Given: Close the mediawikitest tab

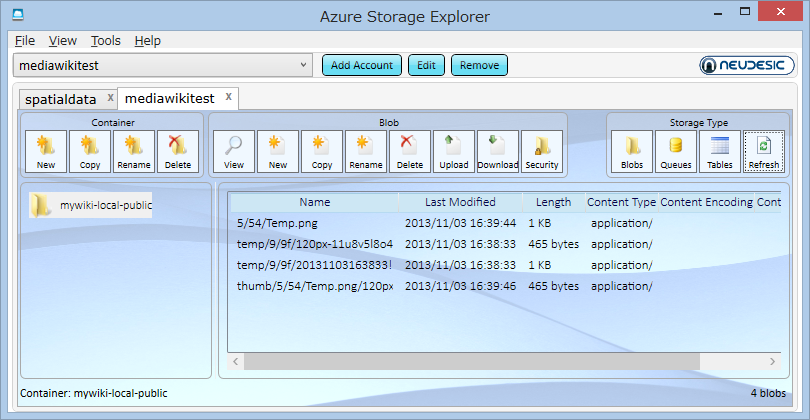Looking at the screenshot, I should (228, 96).
